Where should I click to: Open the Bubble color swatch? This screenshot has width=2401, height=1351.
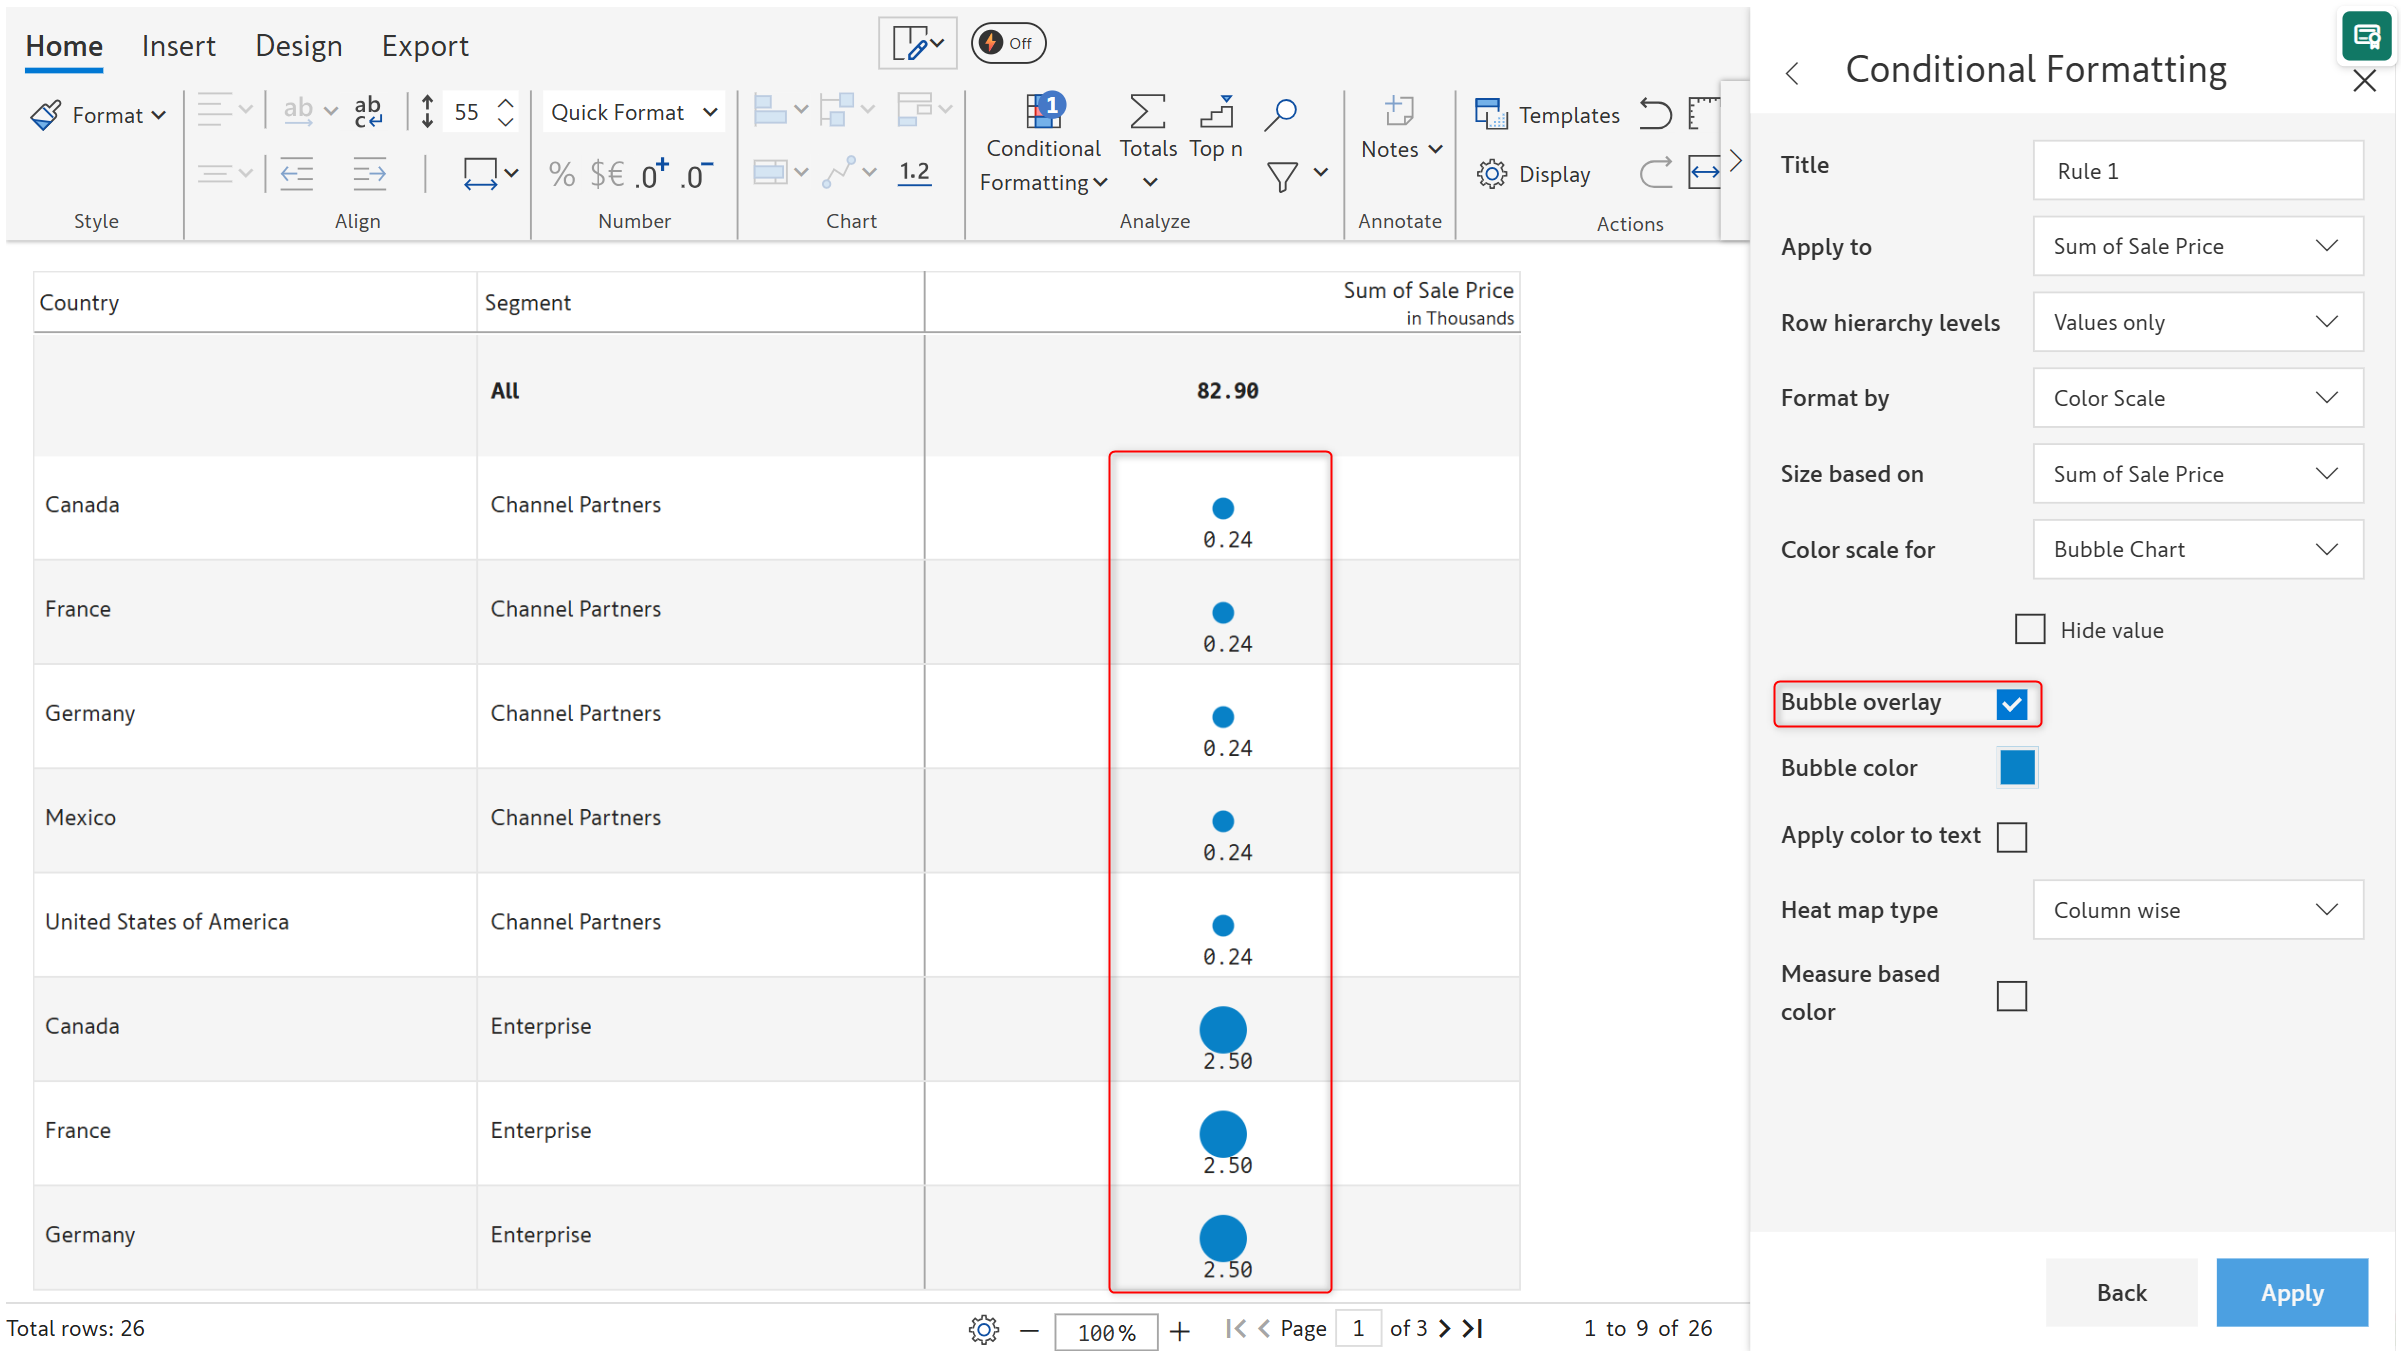(x=2016, y=768)
